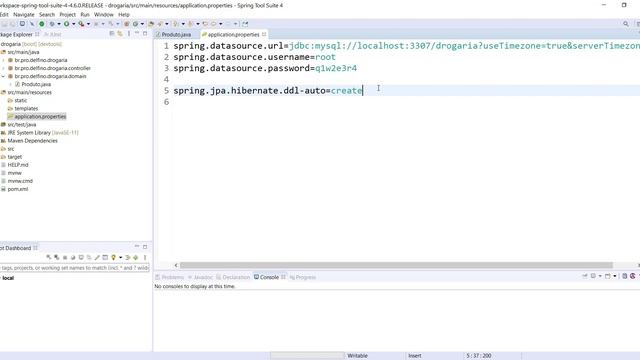Select the target folder
This screenshot has height=360, width=640.
(x=14, y=157)
